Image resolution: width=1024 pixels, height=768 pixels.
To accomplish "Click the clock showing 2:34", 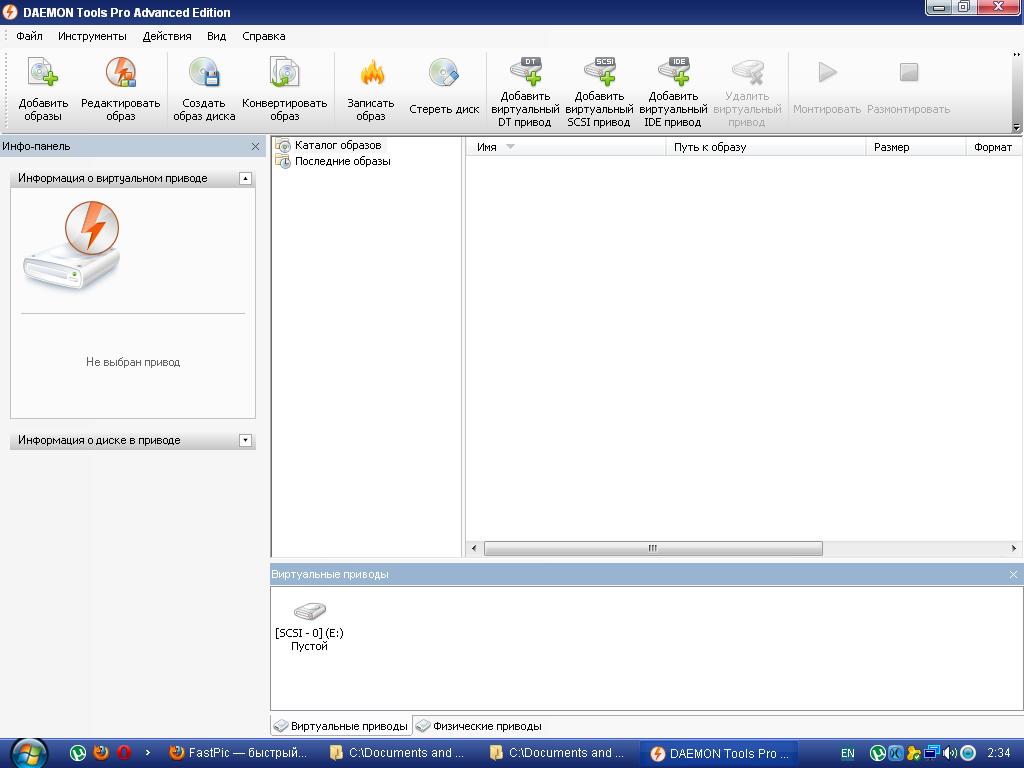I will point(999,753).
